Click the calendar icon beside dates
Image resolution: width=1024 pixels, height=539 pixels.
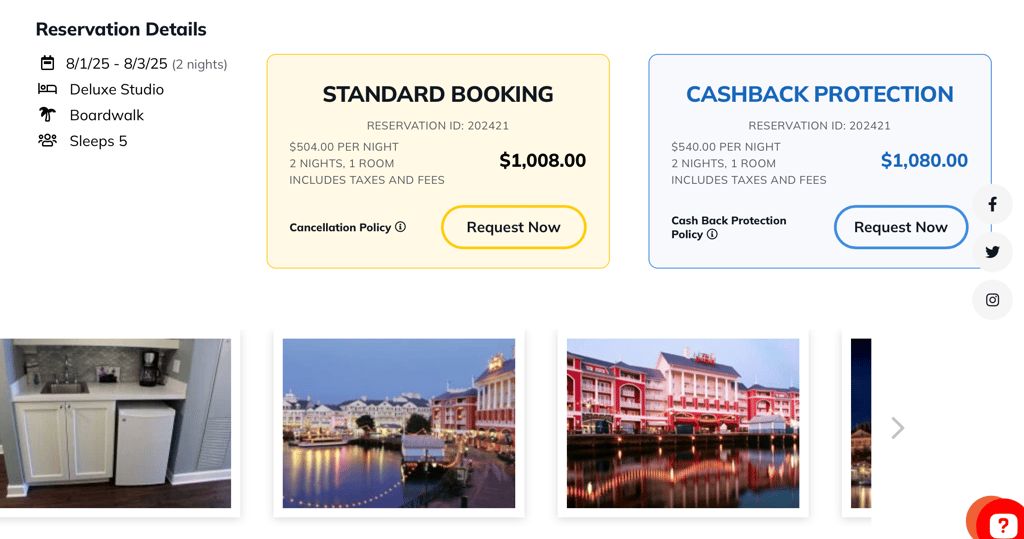47,63
